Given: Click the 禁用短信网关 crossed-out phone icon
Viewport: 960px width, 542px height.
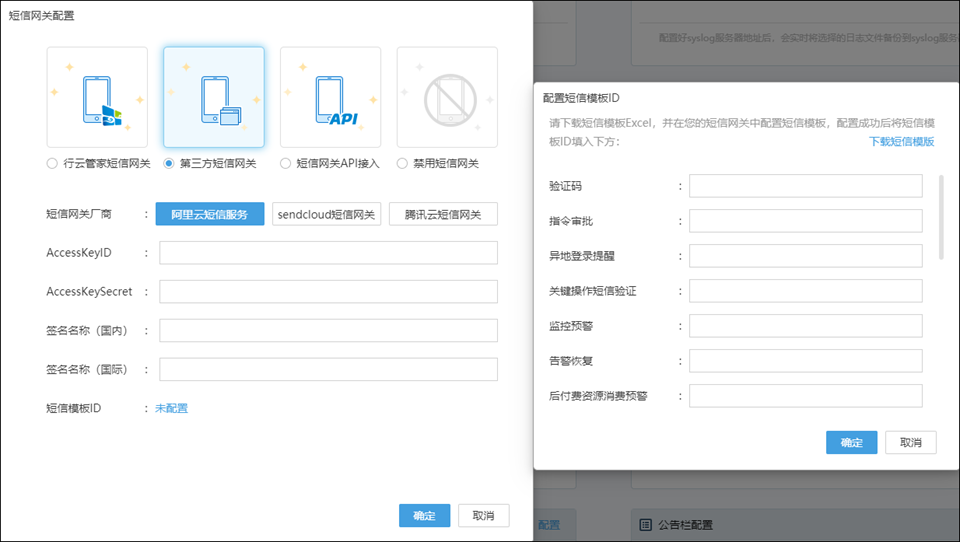Looking at the screenshot, I should (447, 98).
